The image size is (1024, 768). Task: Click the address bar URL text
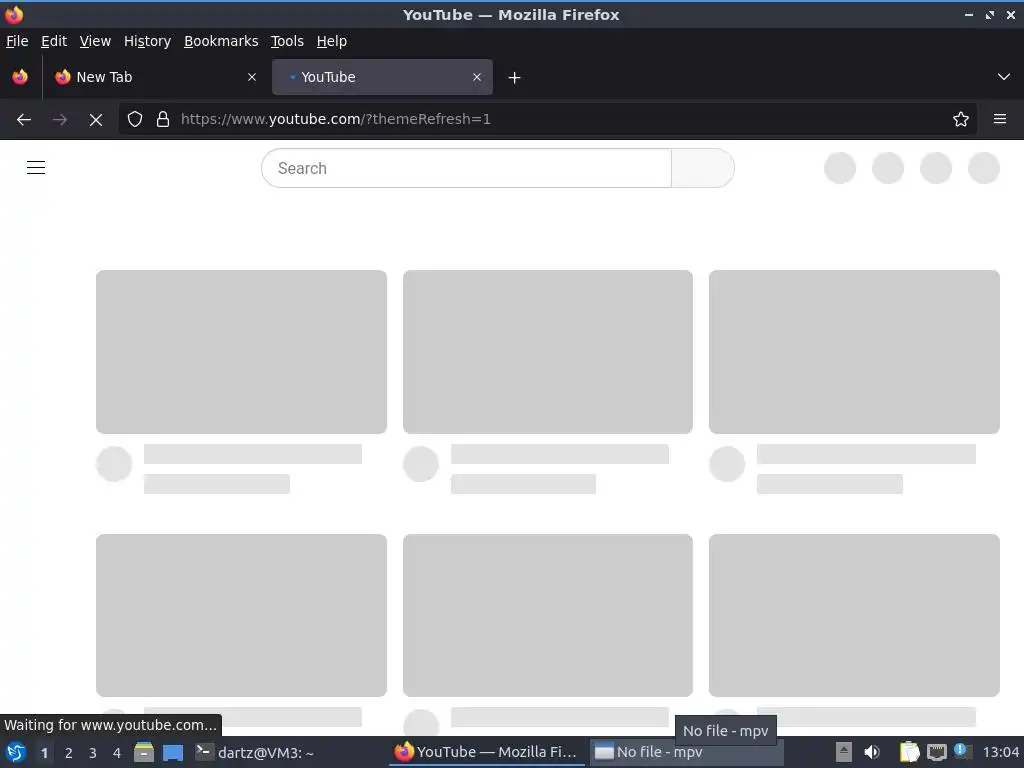click(336, 120)
